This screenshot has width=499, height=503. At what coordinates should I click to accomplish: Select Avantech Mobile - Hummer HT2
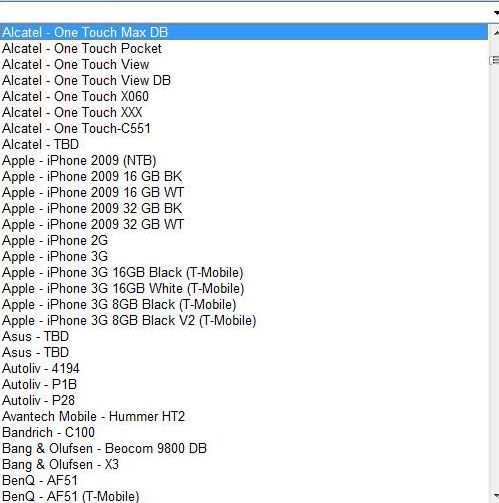tap(244, 416)
